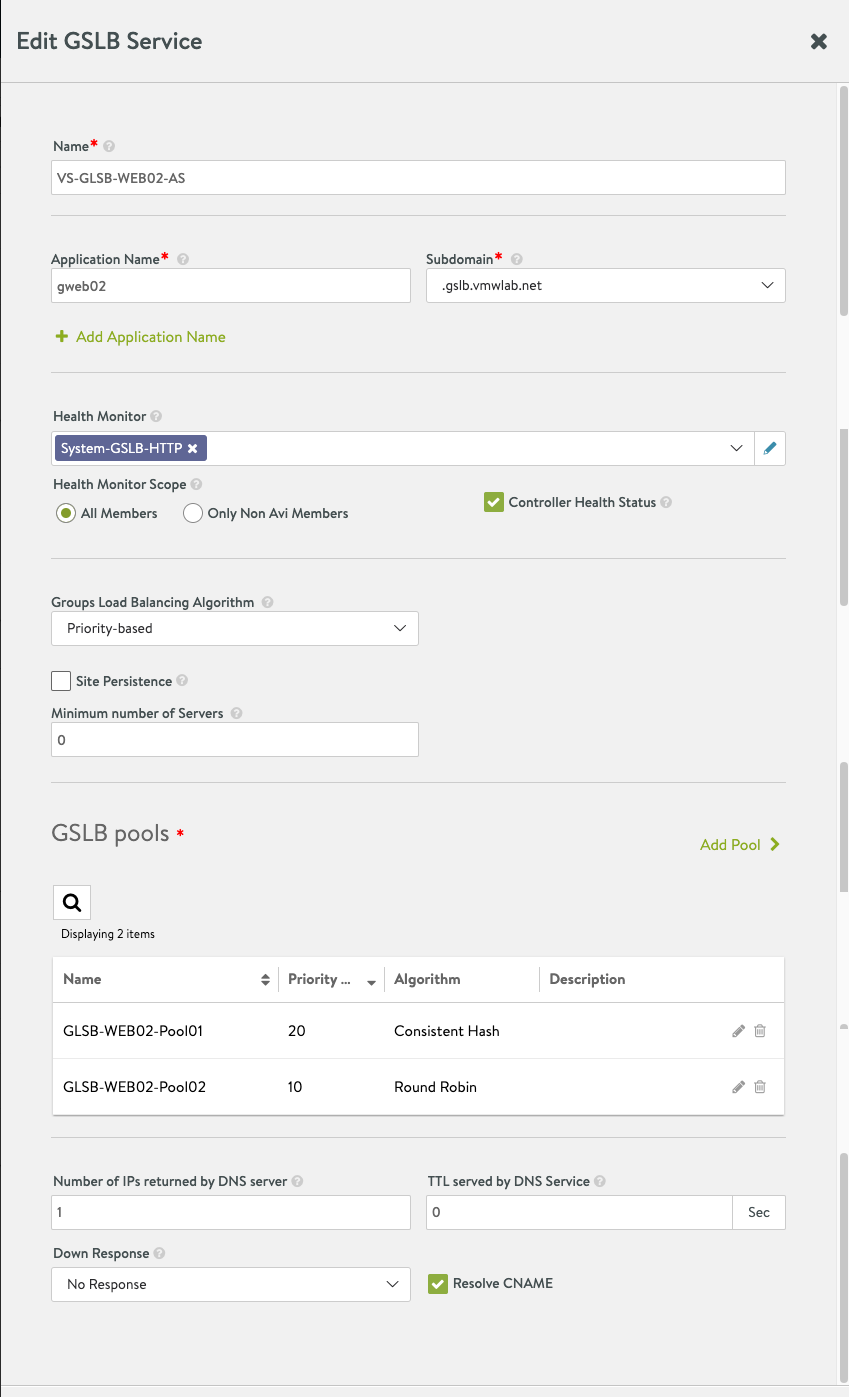Viewport: 849px width, 1397px height.
Task: Click Round Robin algorithm cell
Action: click(435, 1087)
